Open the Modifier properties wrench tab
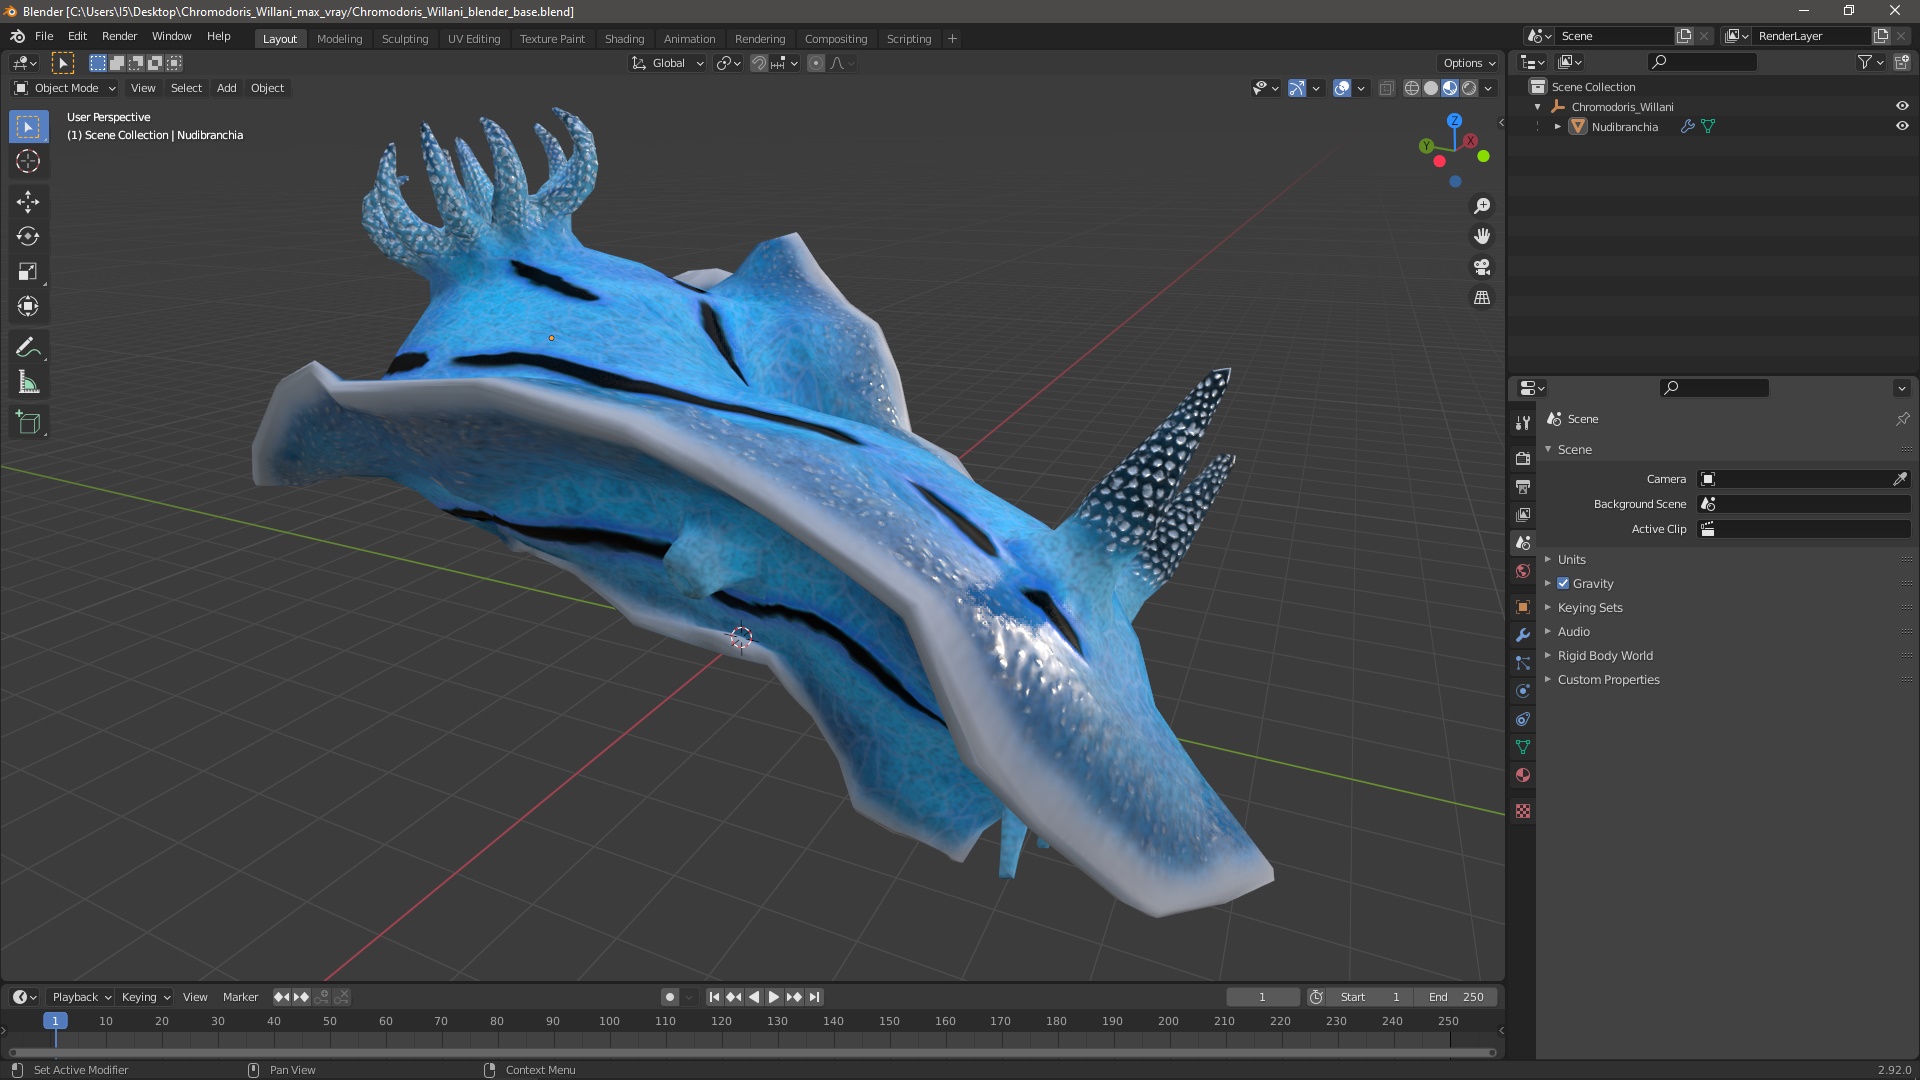Screen dimensions: 1920x1080 coord(1523,635)
